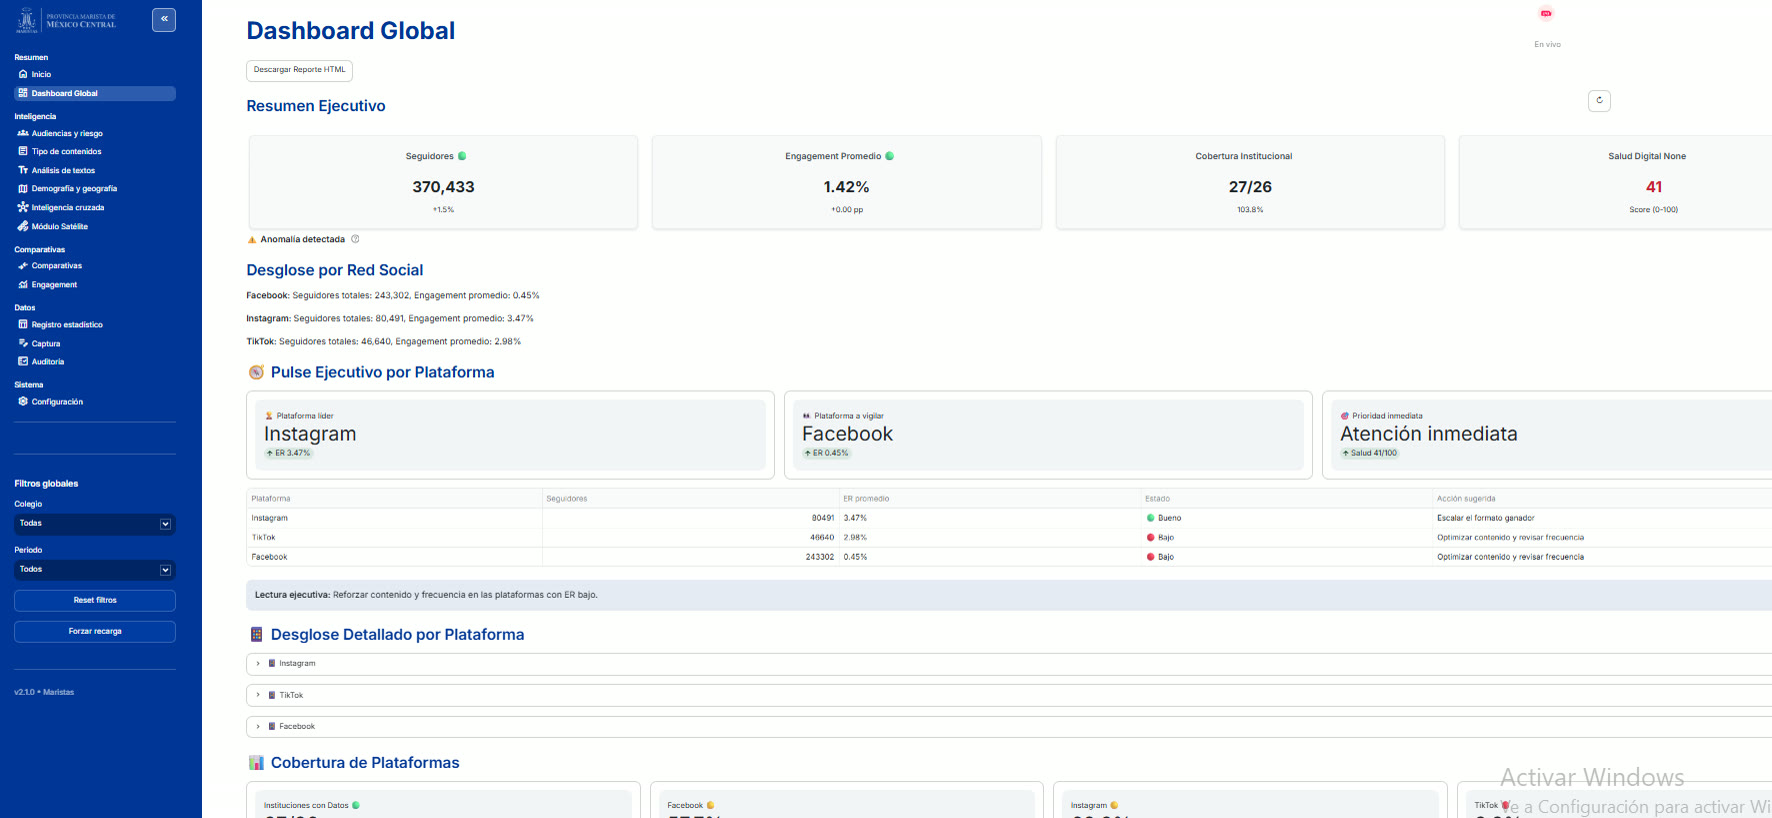Click the Engagement Promedio value 1.42%
Viewport: 1772px width, 818px height.
[846, 187]
